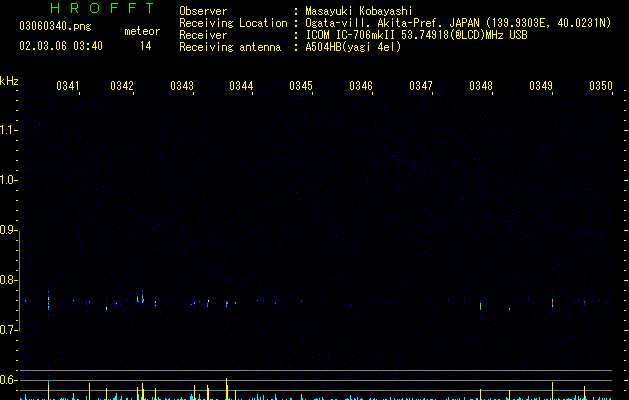Select the filename 03060340.png
The image size is (629, 400).
(55, 26)
